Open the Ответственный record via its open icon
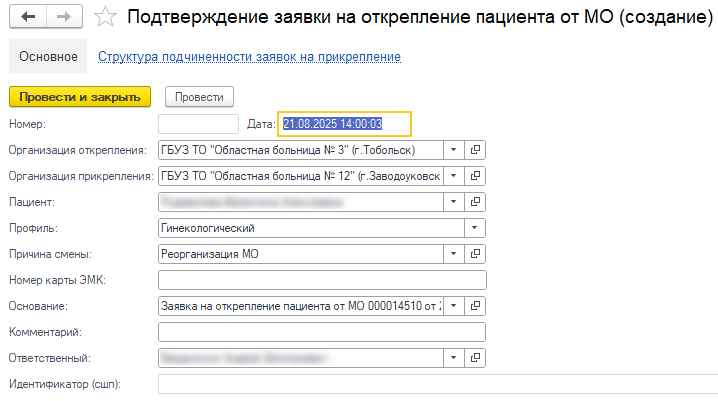 [476, 358]
